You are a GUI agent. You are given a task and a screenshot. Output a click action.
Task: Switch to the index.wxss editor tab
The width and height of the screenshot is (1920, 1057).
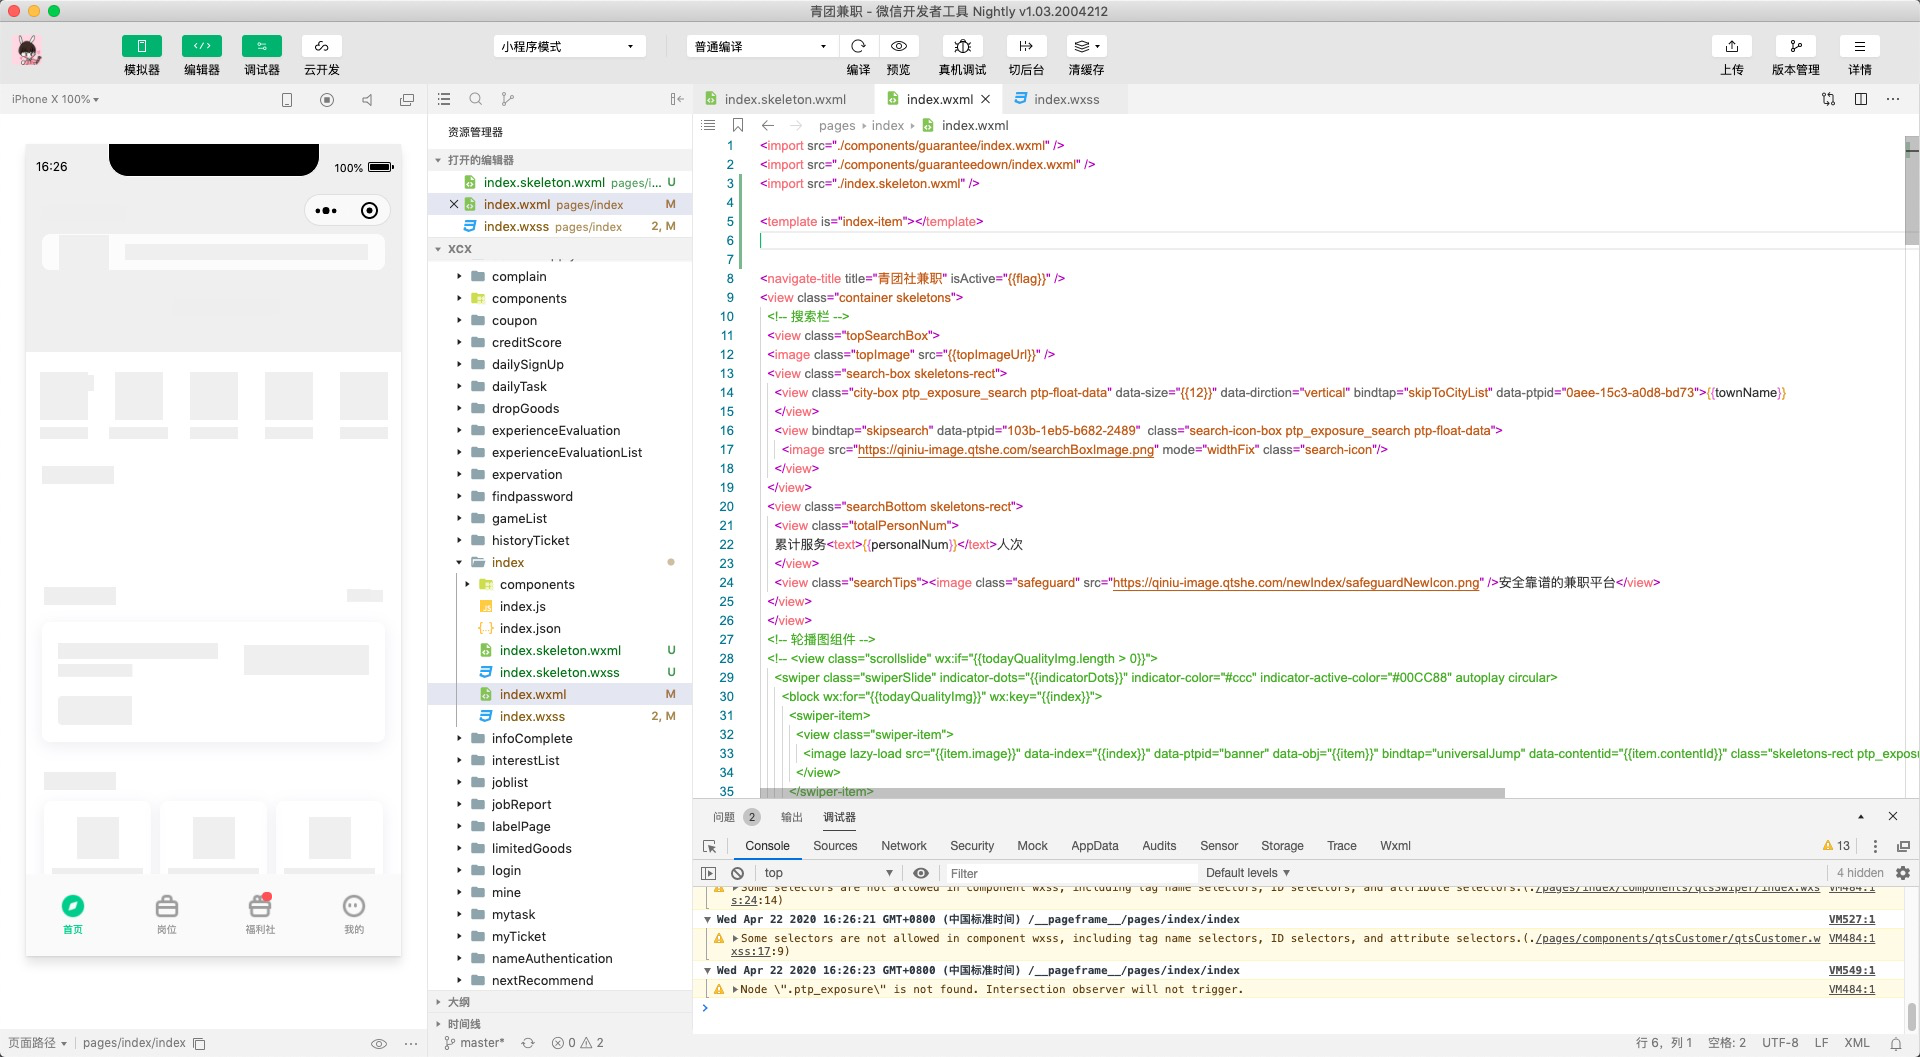(1065, 99)
